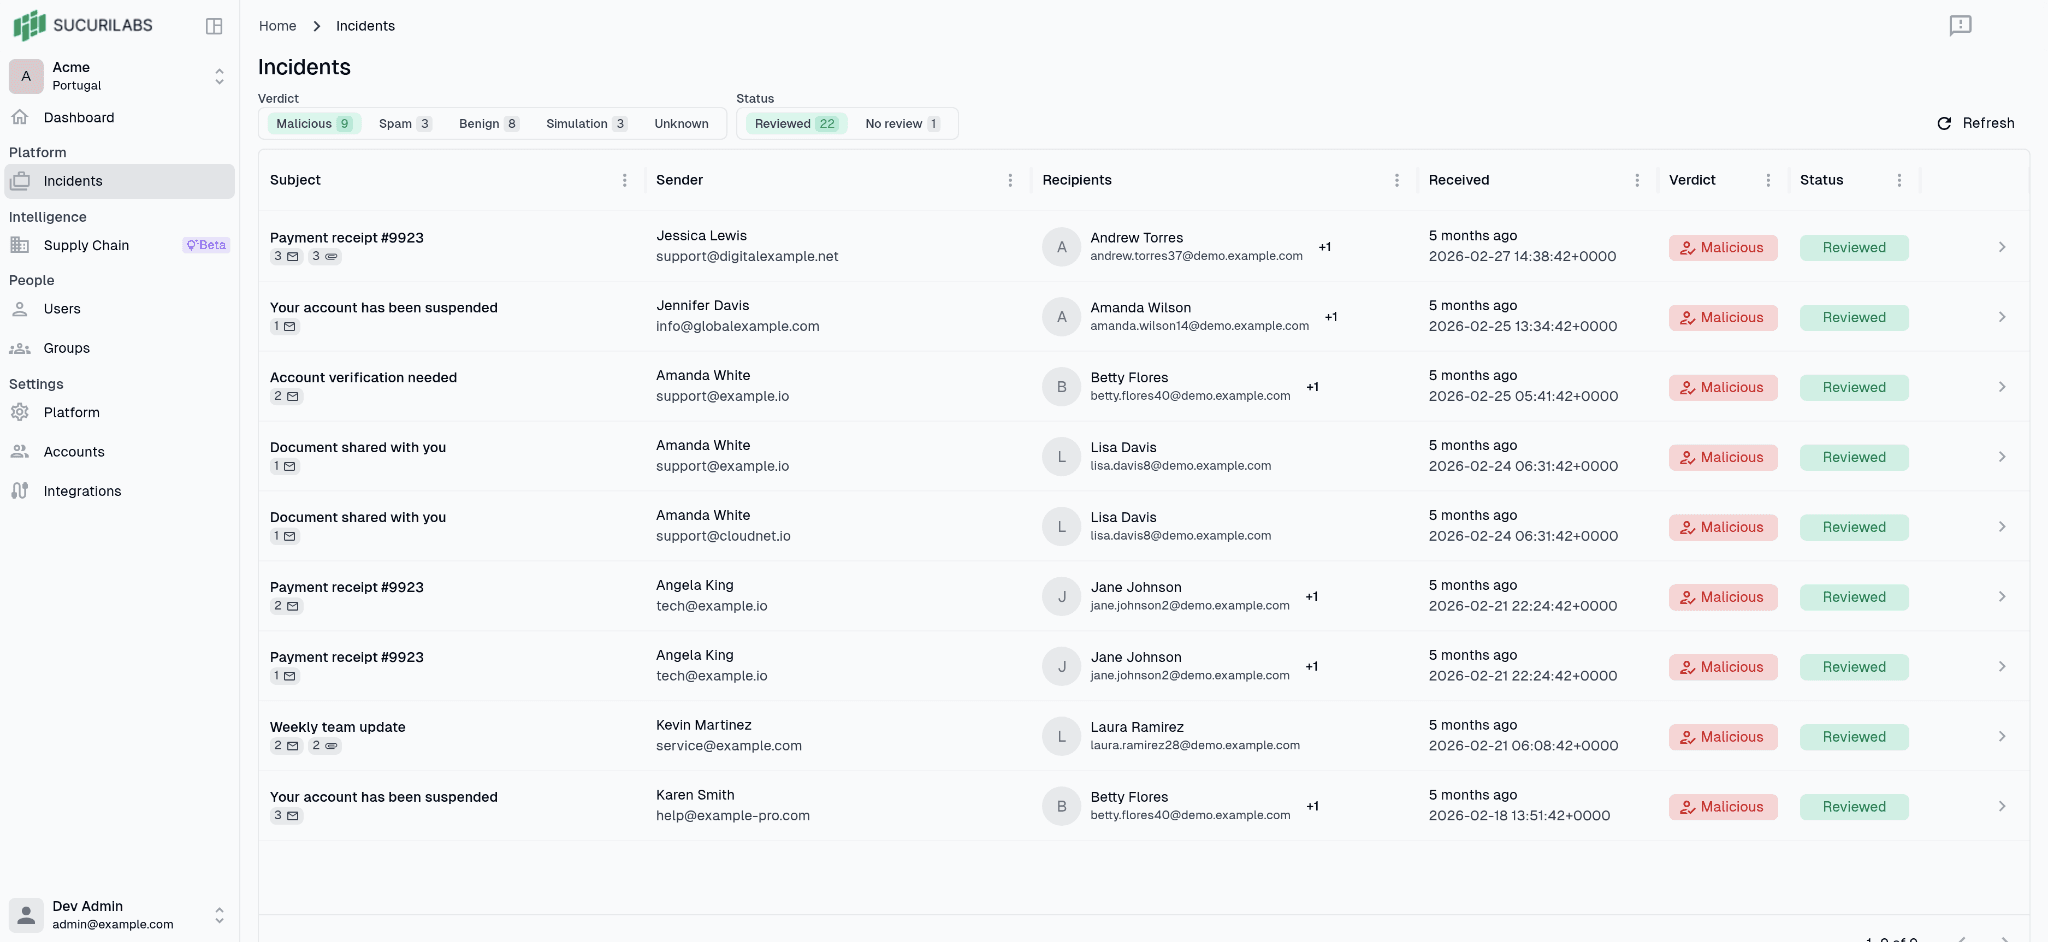Open Supply Chain in the sidebar

coord(120,245)
